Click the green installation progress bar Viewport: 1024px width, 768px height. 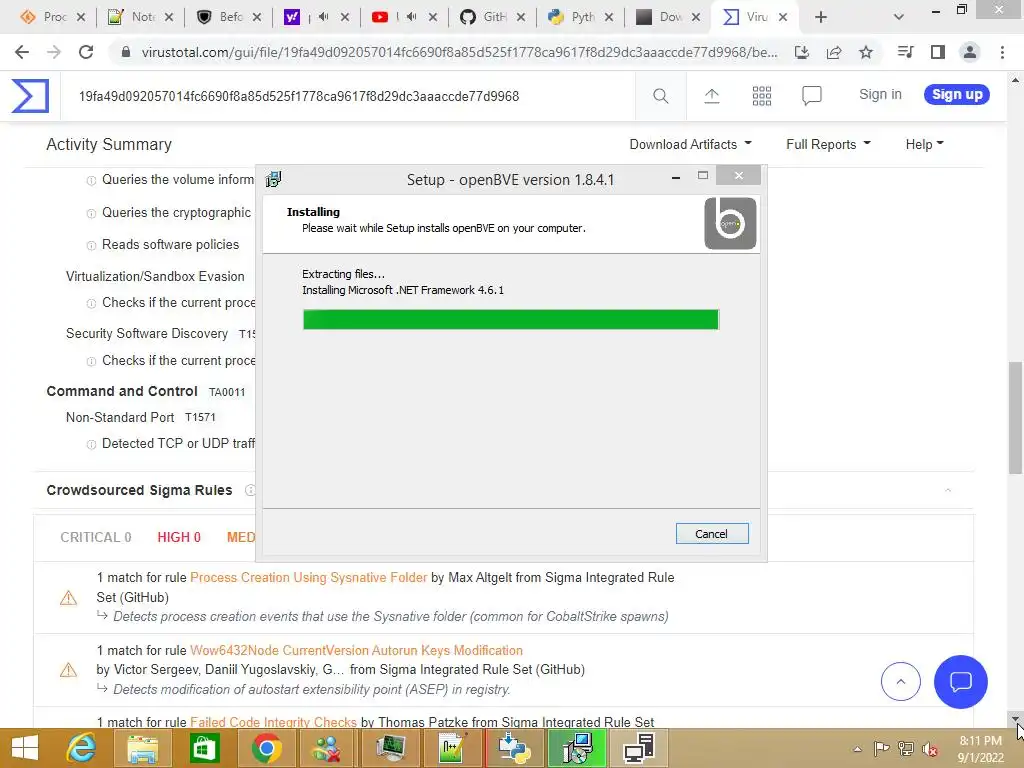point(511,319)
